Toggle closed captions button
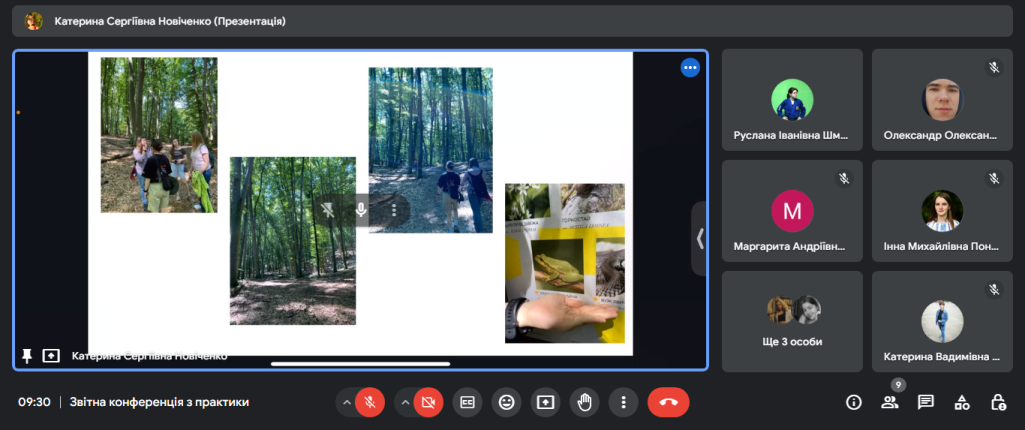The image size is (1025, 430). click(x=467, y=403)
